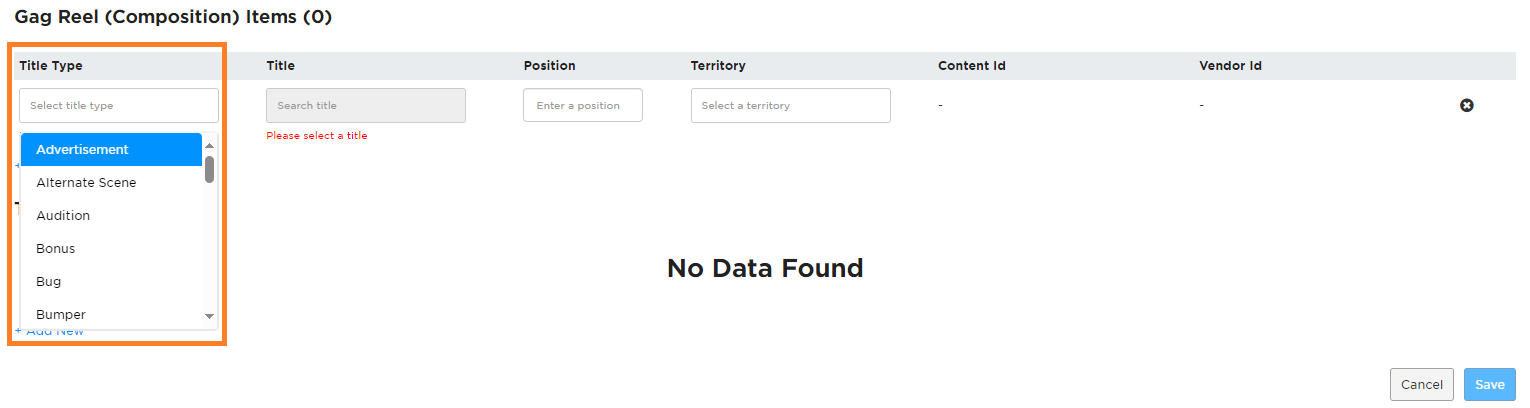Click the Position column header

(549, 66)
